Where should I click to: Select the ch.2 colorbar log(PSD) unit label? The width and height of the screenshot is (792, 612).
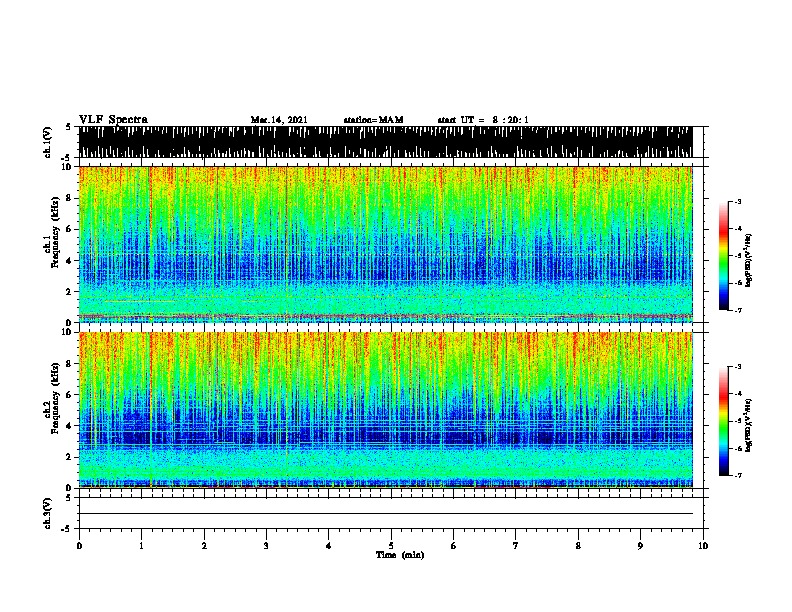748,425
